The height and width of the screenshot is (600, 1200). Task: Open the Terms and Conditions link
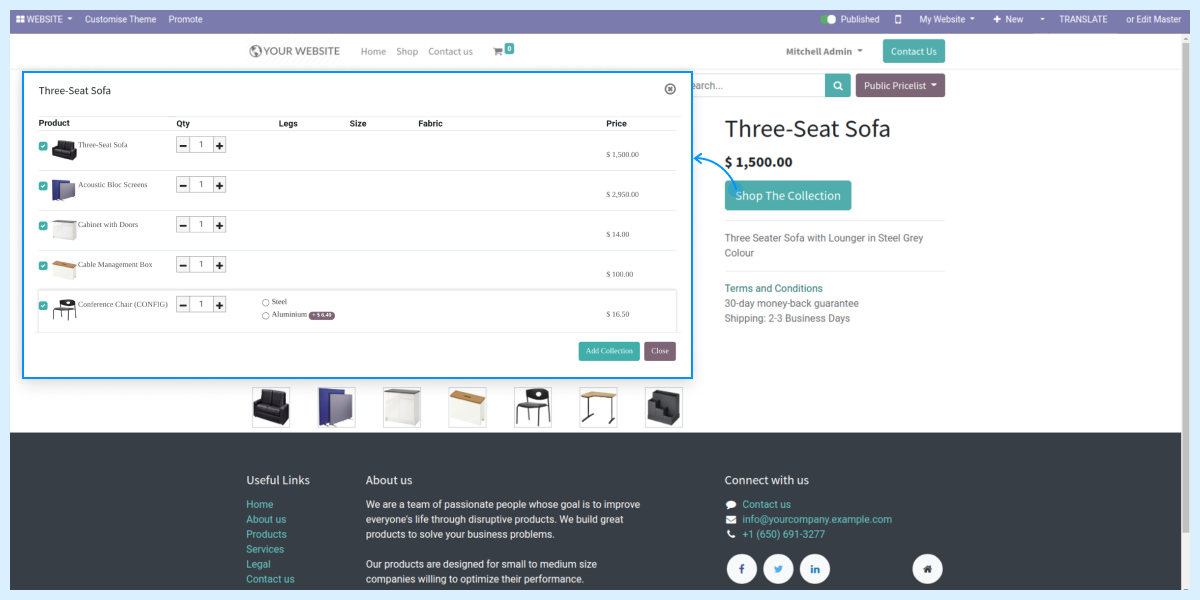coord(773,288)
